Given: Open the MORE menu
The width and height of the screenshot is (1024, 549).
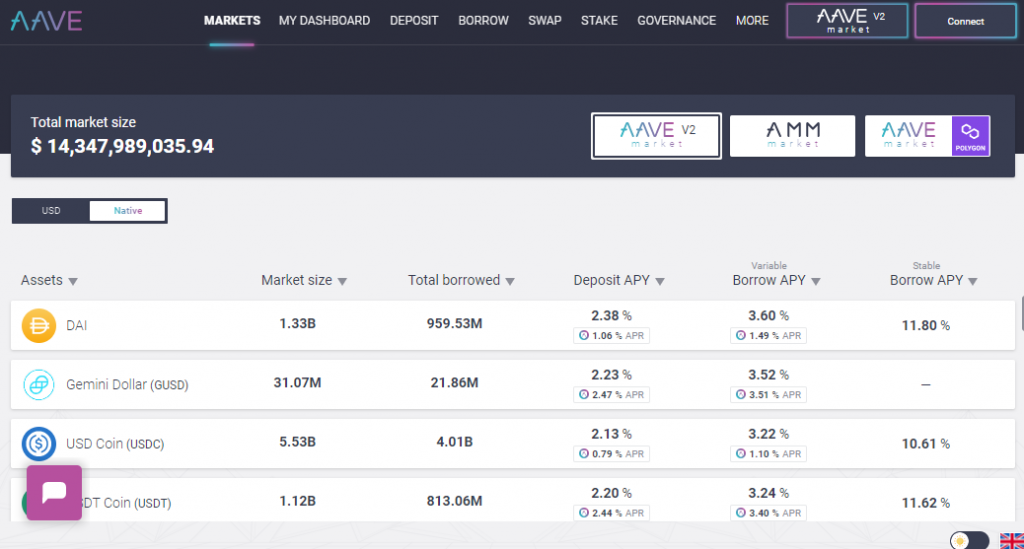Looking at the screenshot, I should [752, 21].
